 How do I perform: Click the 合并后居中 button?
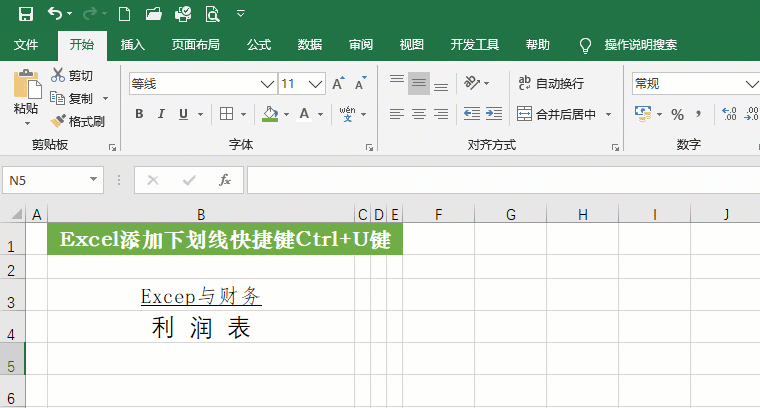click(556, 114)
